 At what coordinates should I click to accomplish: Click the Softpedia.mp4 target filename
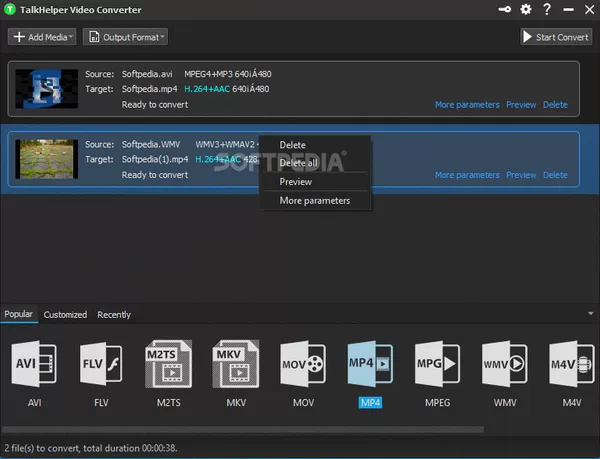[150, 89]
